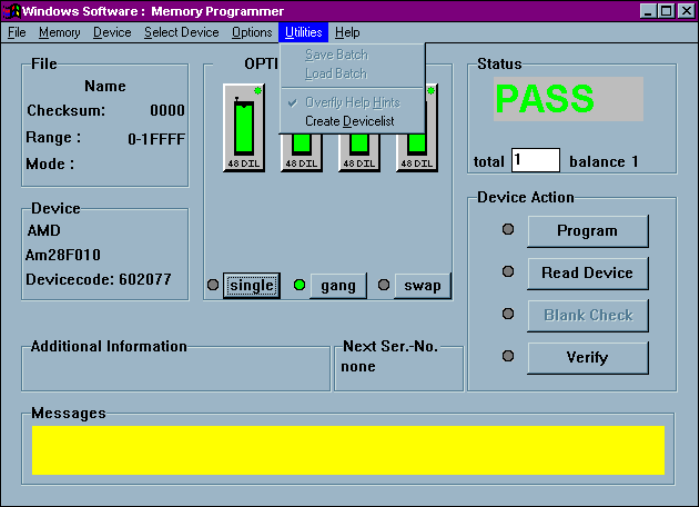Click the total count input field
The width and height of the screenshot is (699, 507).
[x=535, y=160]
